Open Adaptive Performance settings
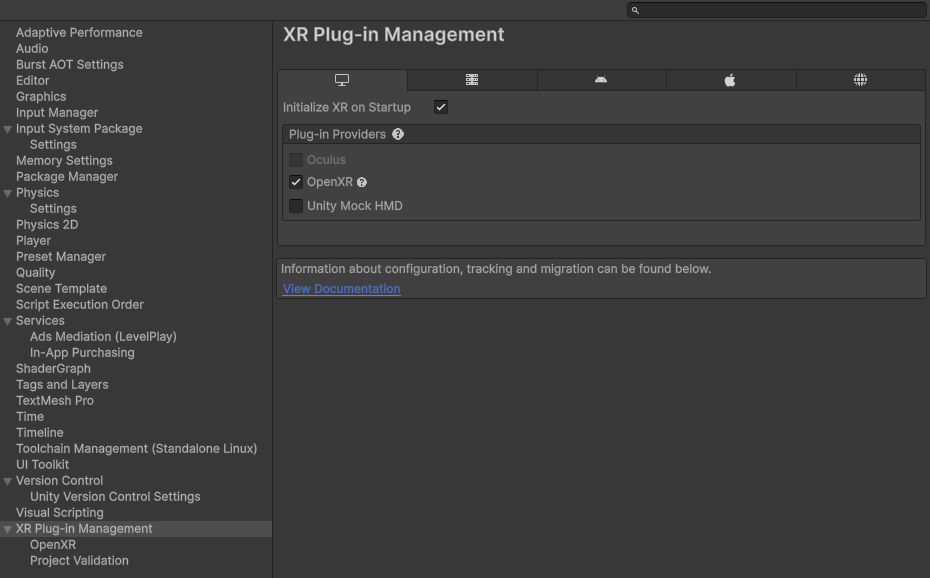 pyautogui.click(x=79, y=33)
